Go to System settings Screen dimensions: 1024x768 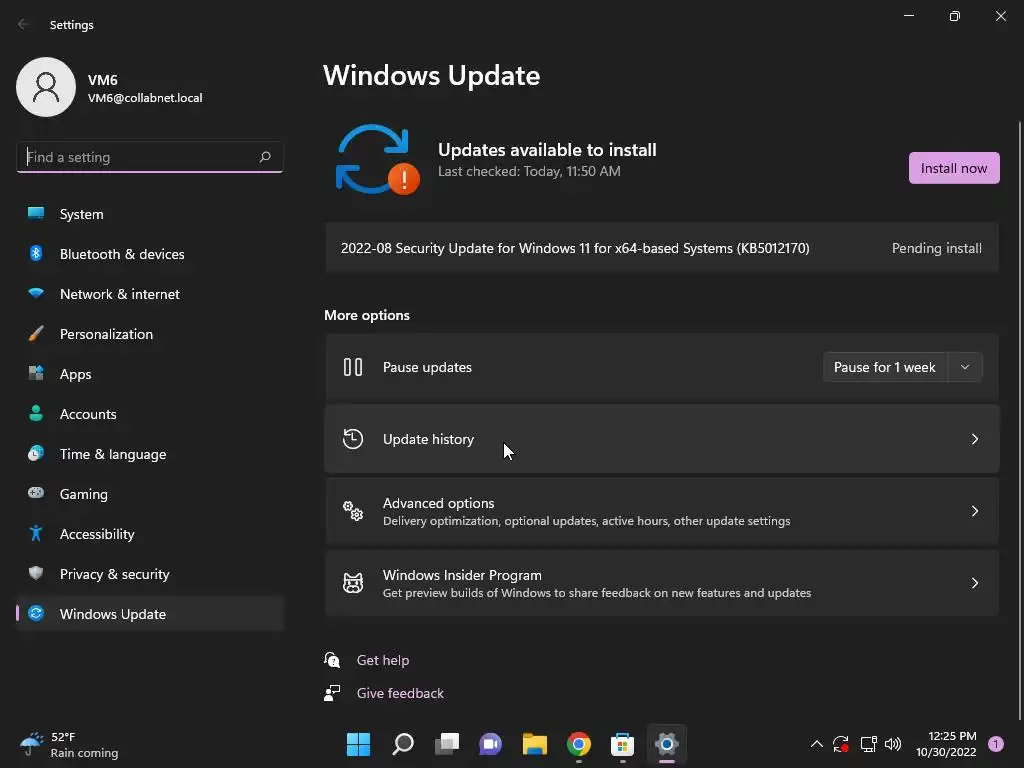pos(150,214)
